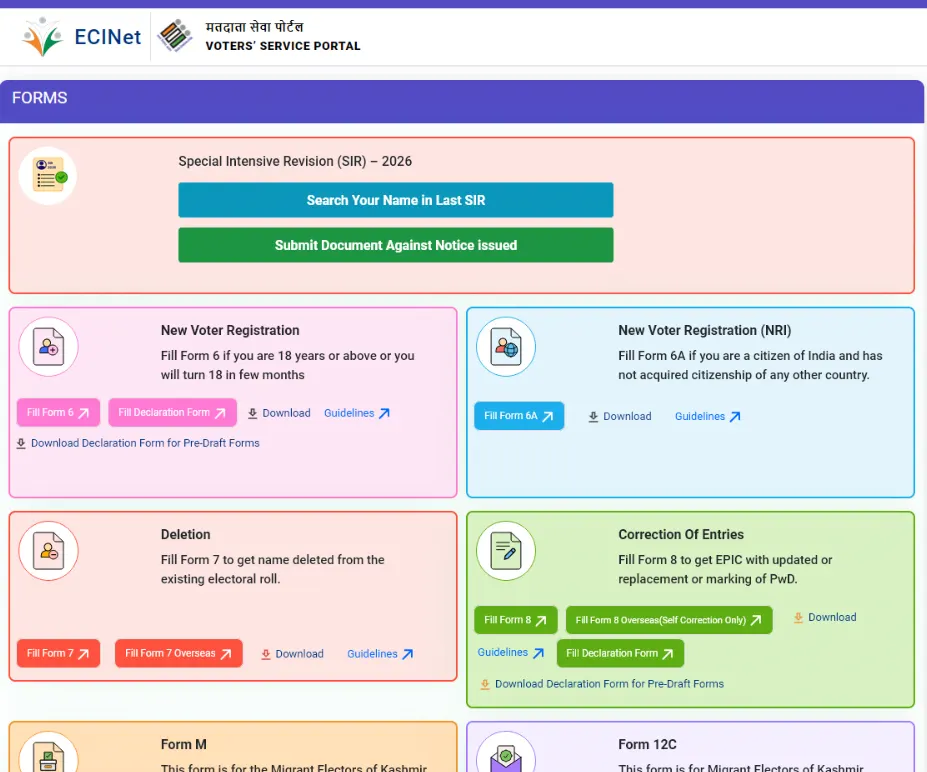Image resolution: width=927 pixels, height=772 pixels.
Task: Click the Correction Of Entries pencil icon
Action: coord(506,550)
